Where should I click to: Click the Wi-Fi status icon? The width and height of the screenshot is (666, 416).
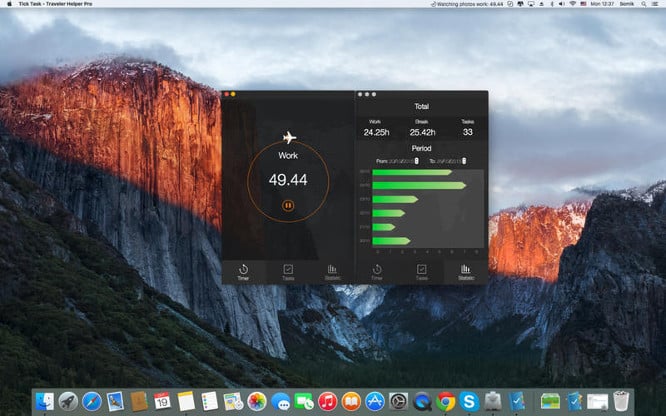click(572, 4)
